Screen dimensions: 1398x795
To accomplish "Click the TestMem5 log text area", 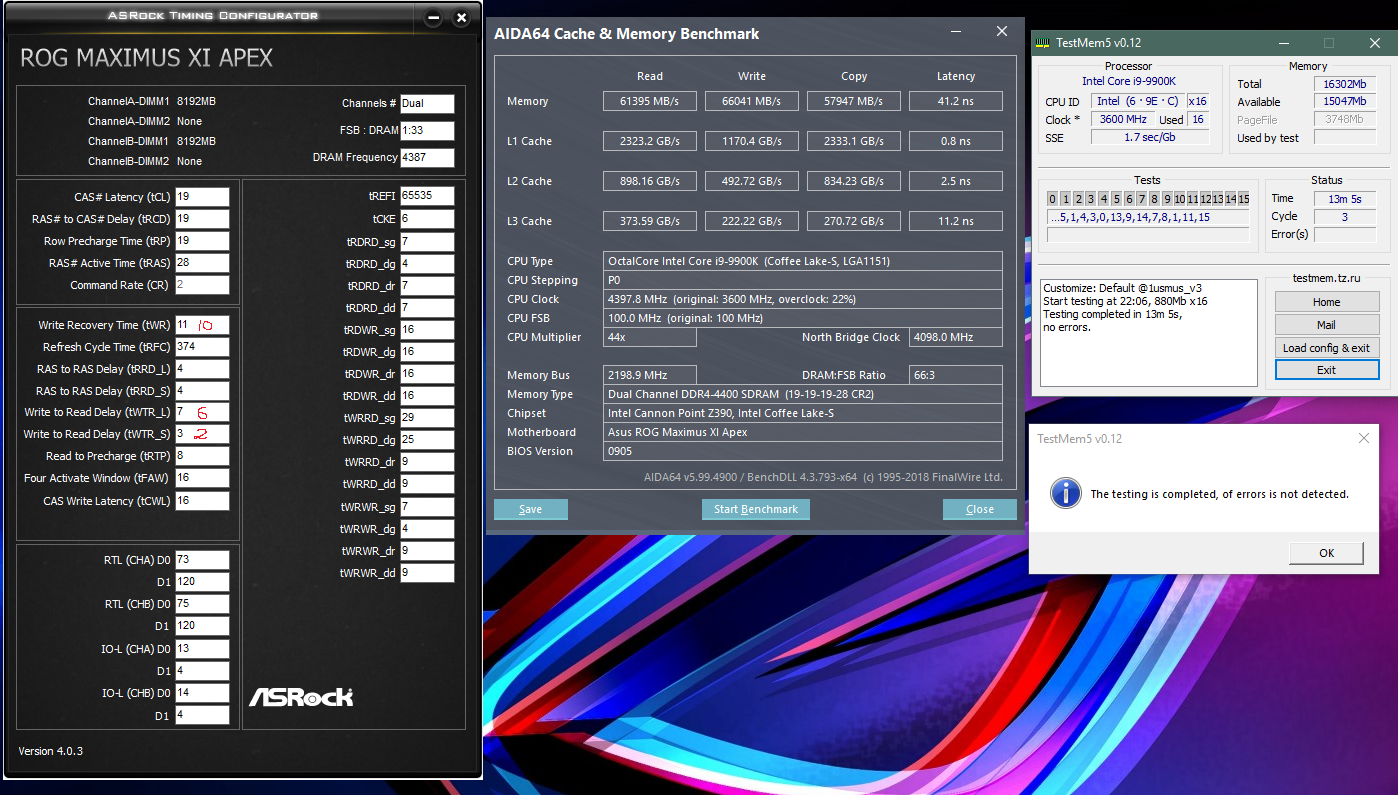I will pyautogui.click(x=1149, y=333).
